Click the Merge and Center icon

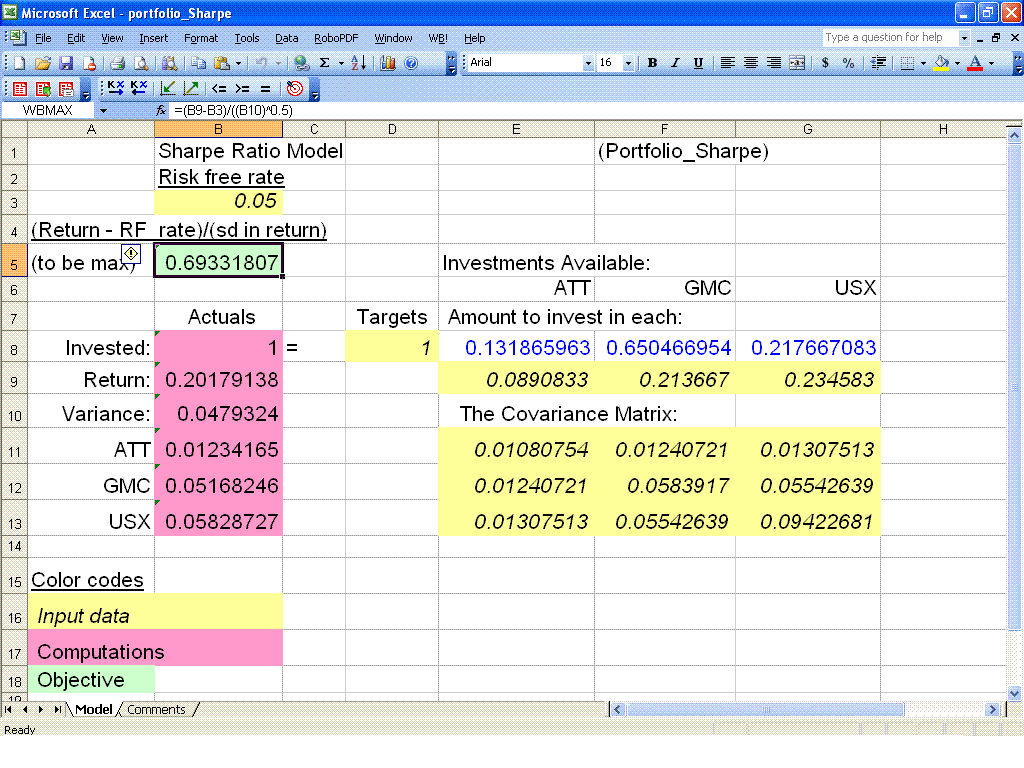coord(797,63)
